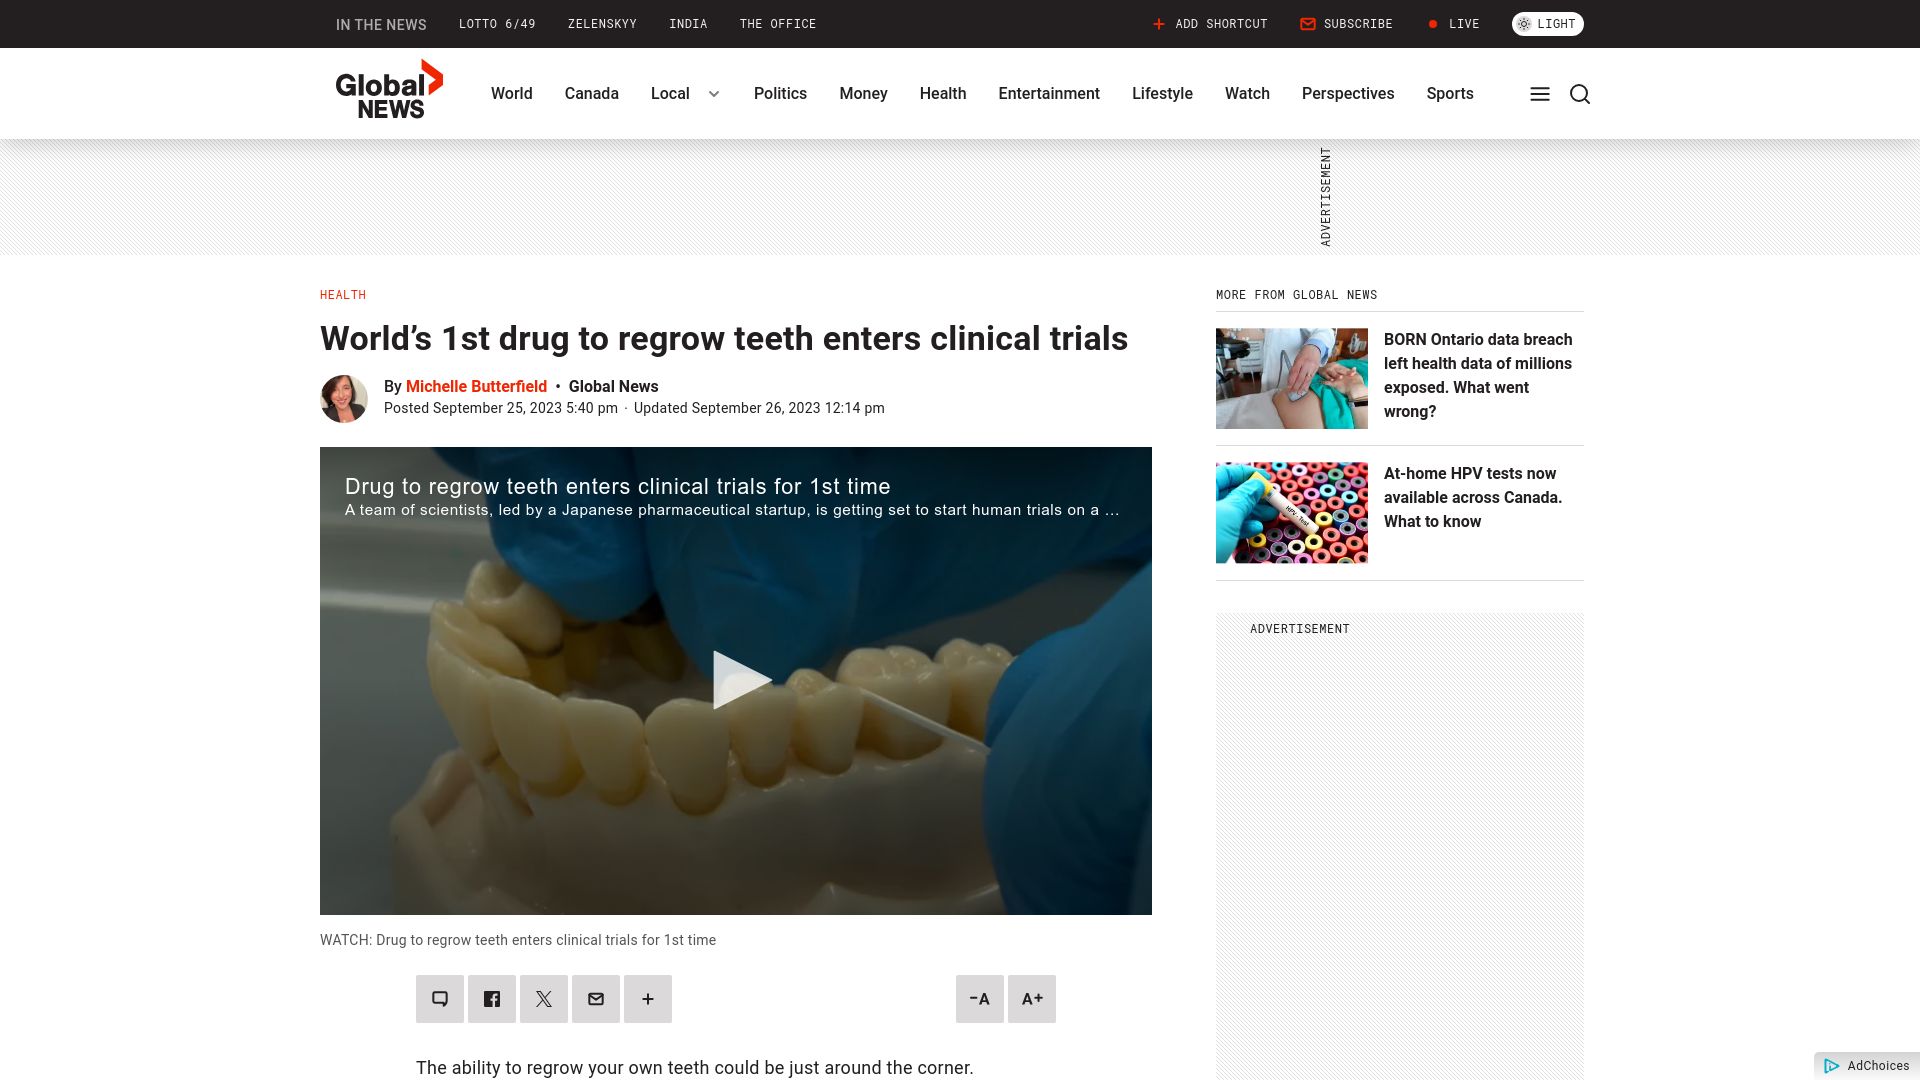Click the BORN Ontario article thumbnail

point(1292,379)
